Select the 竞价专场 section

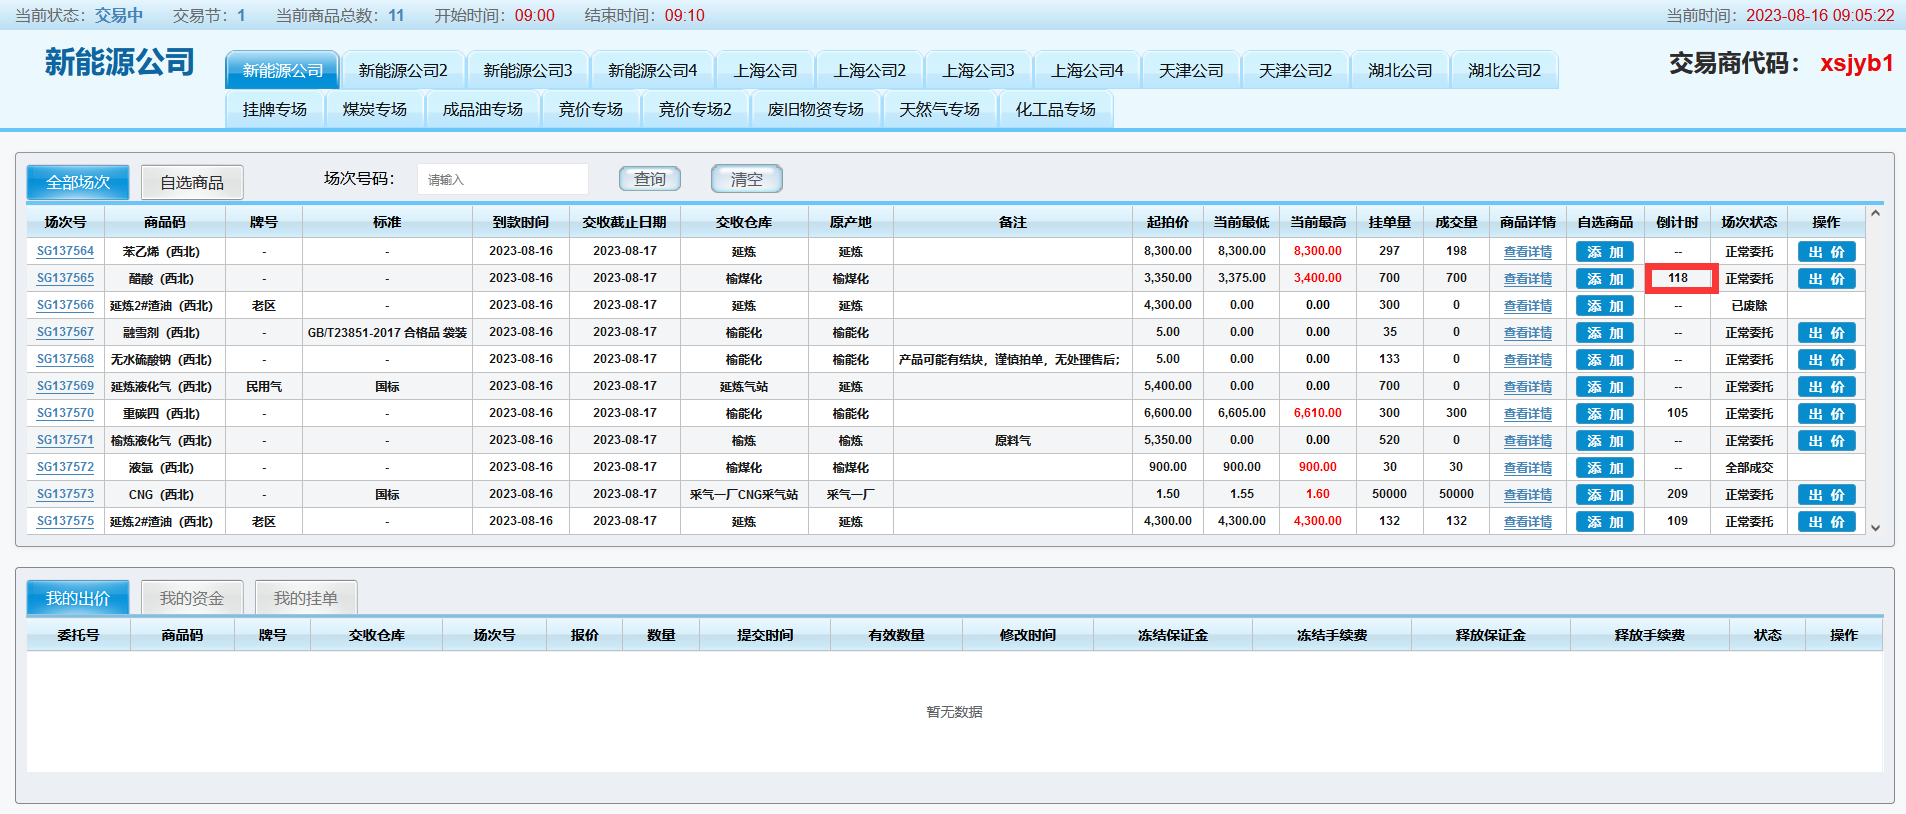coord(591,109)
